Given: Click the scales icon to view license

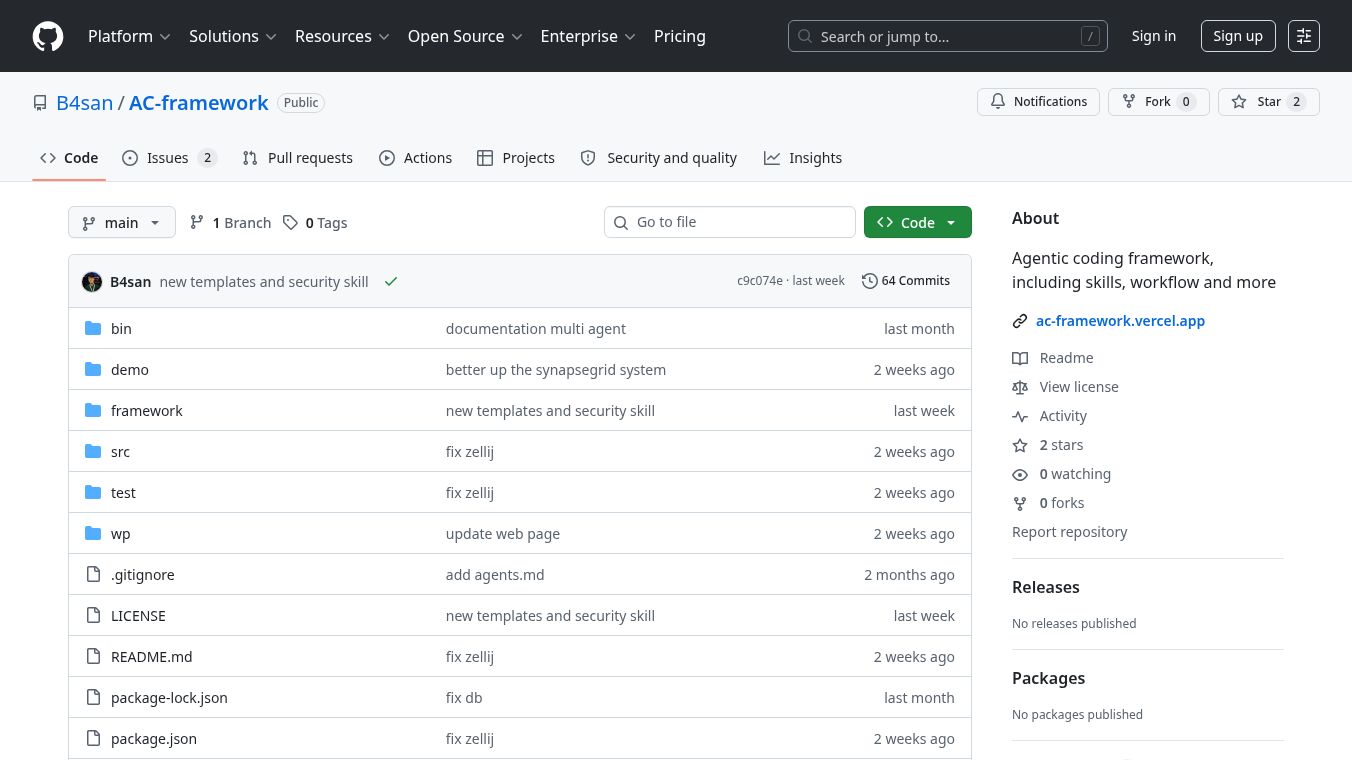Looking at the screenshot, I should 1020,387.
